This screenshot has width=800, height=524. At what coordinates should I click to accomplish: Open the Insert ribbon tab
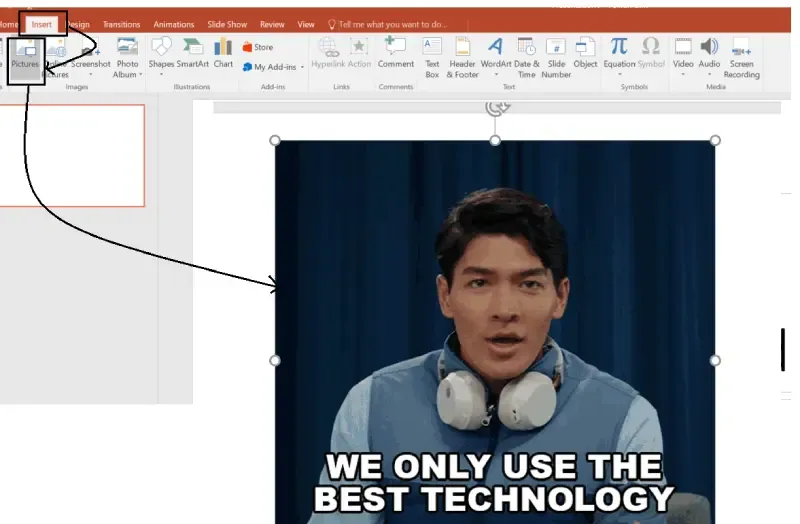pyautogui.click(x=41, y=24)
